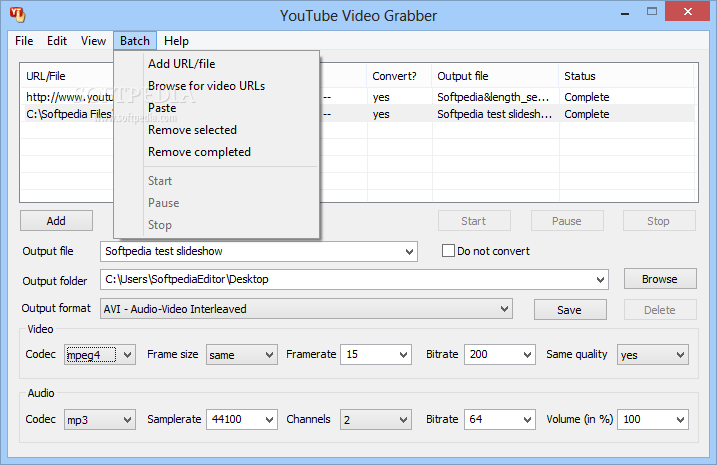
Task: Open the audio Bitrate 64 dropdown
Action: (527, 420)
